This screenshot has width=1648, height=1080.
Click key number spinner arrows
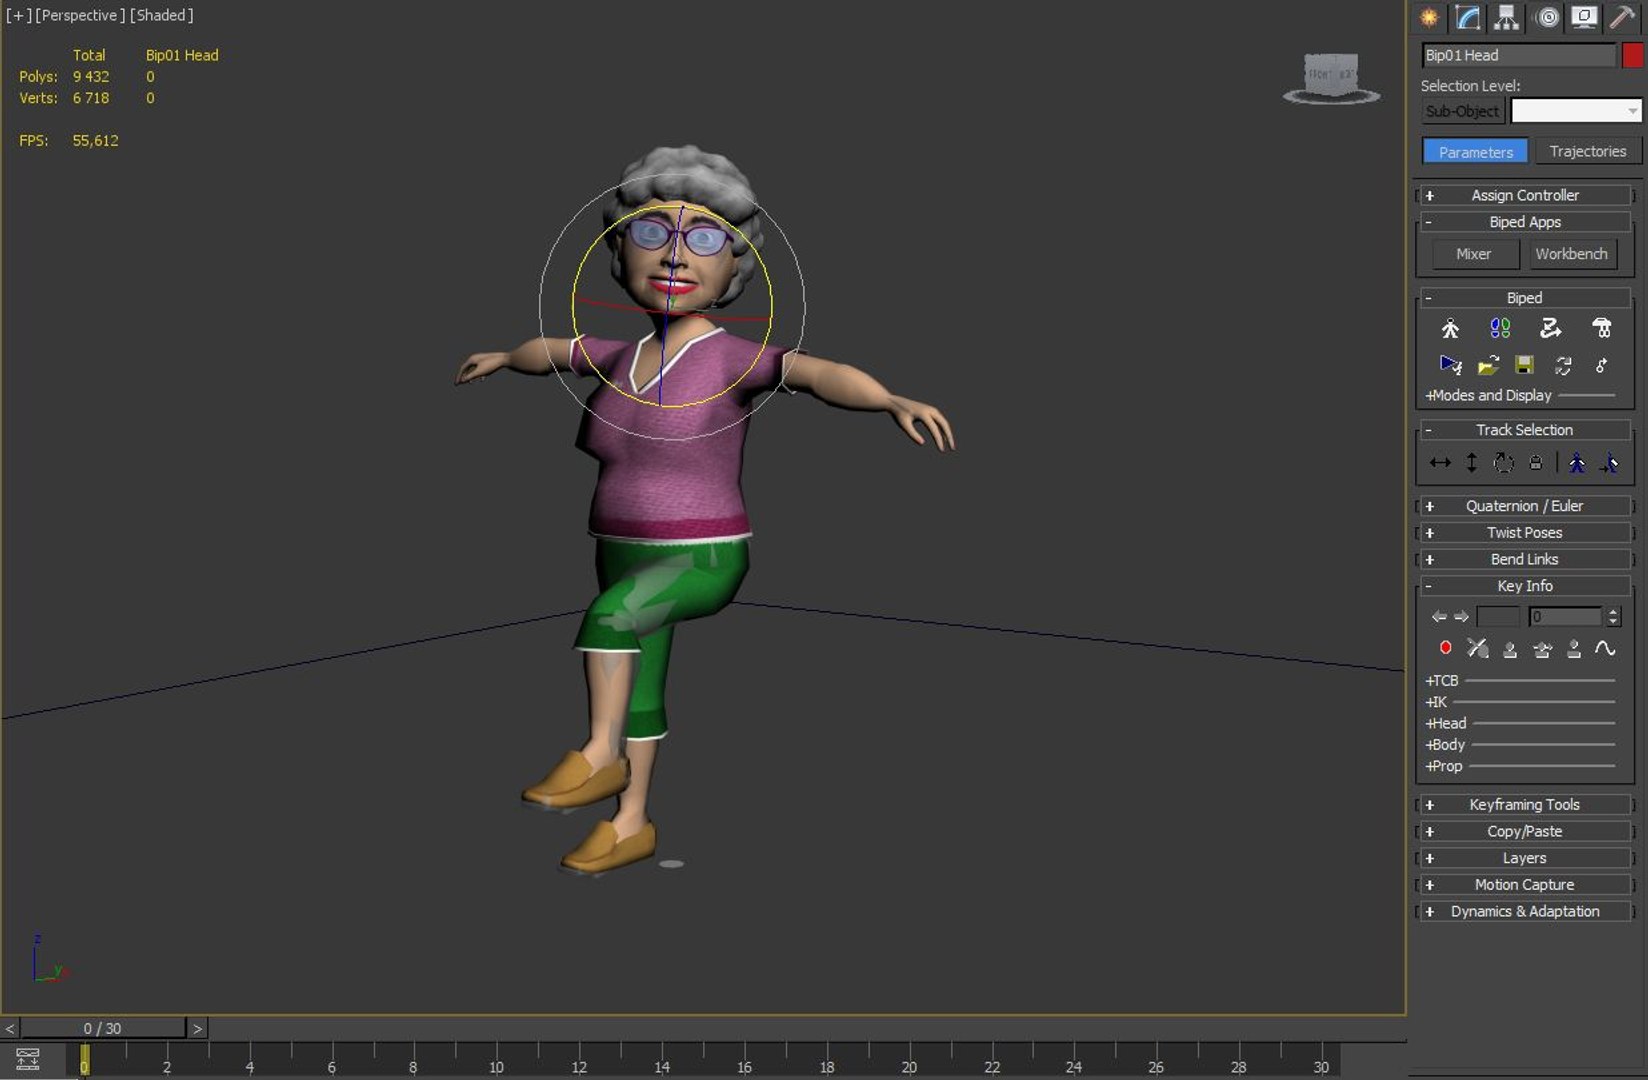click(x=1612, y=616)
